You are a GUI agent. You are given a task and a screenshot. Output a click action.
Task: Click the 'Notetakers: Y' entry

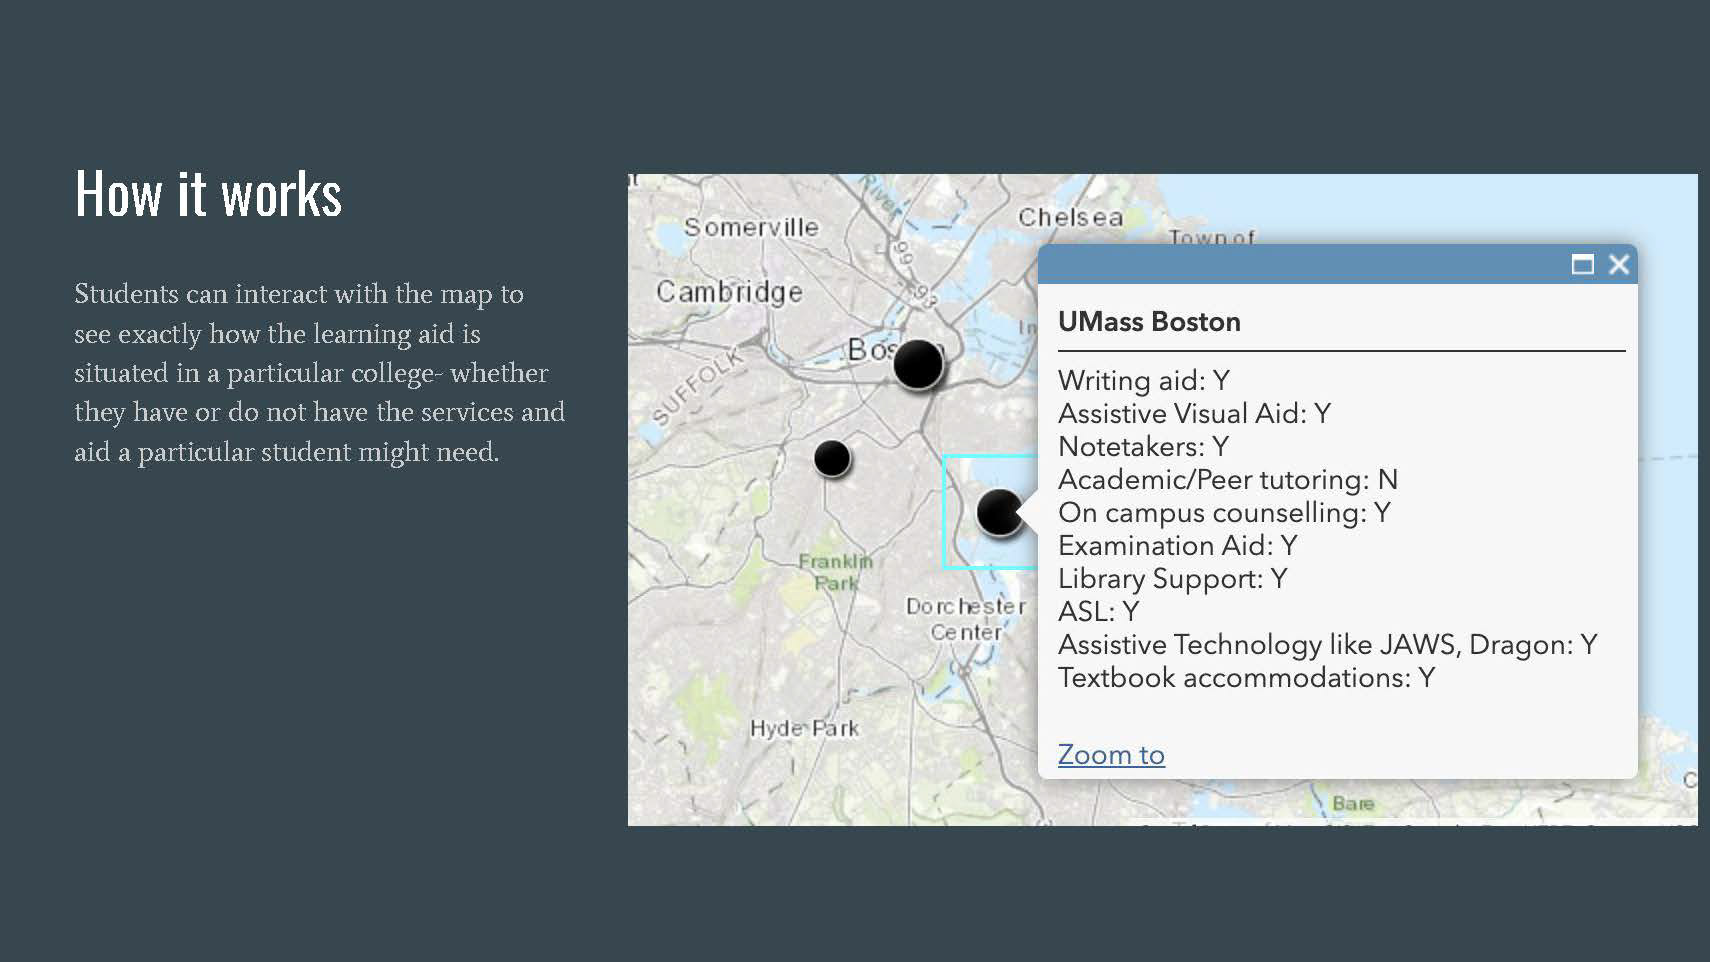1144,447
